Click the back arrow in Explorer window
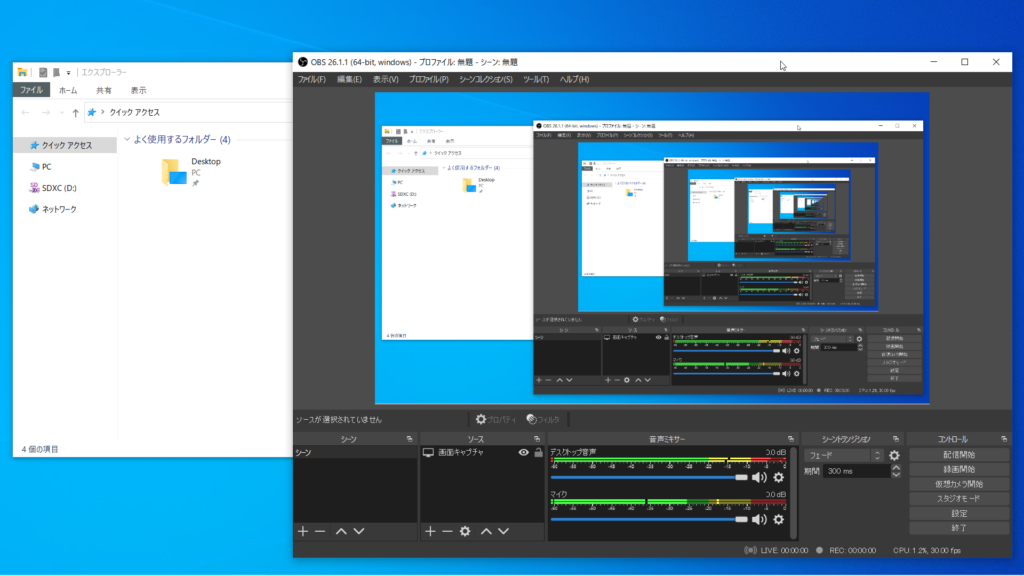Image resolution: width=1024 pixels, height=576 pixels. coord(25,112)
